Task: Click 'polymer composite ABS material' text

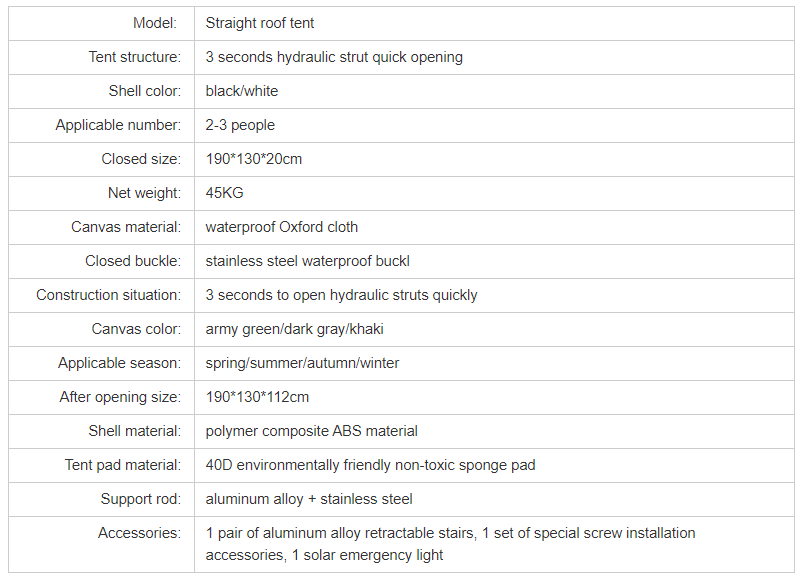Action: [x=311, y=432]
